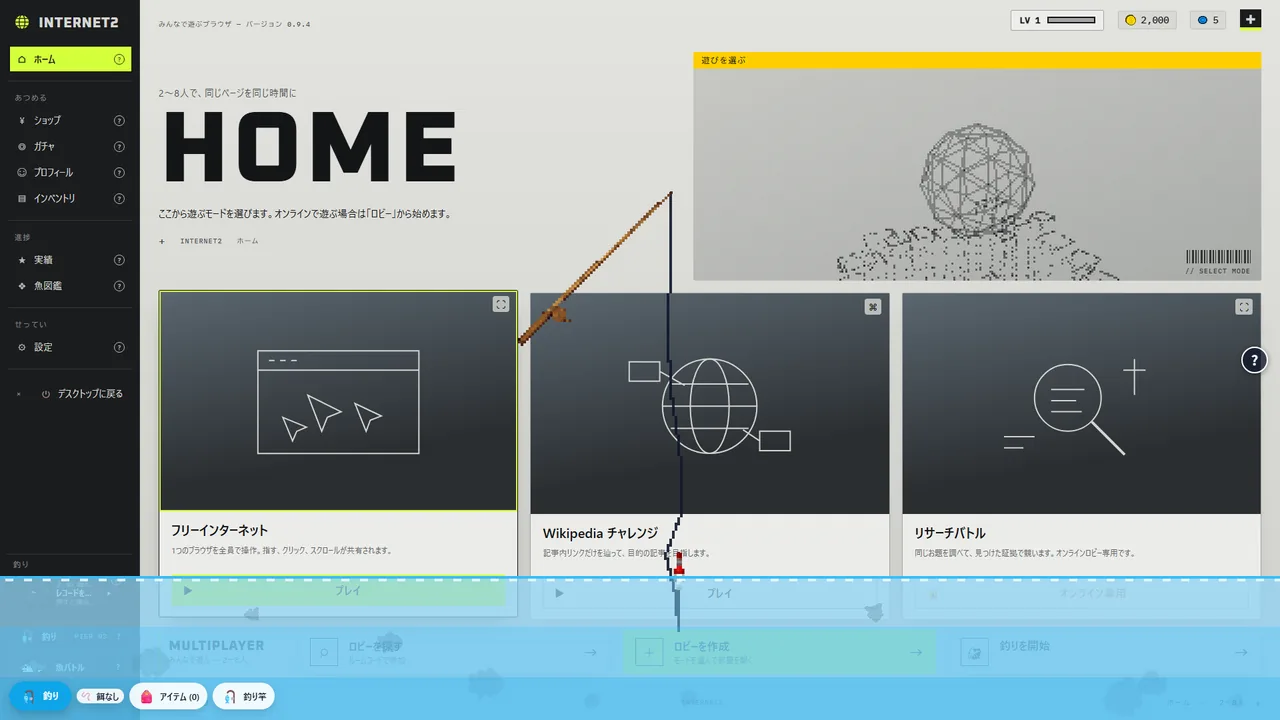Open プロフィール from the sidebar
This screenshot has height=720, width=1280.
[71, 172]
